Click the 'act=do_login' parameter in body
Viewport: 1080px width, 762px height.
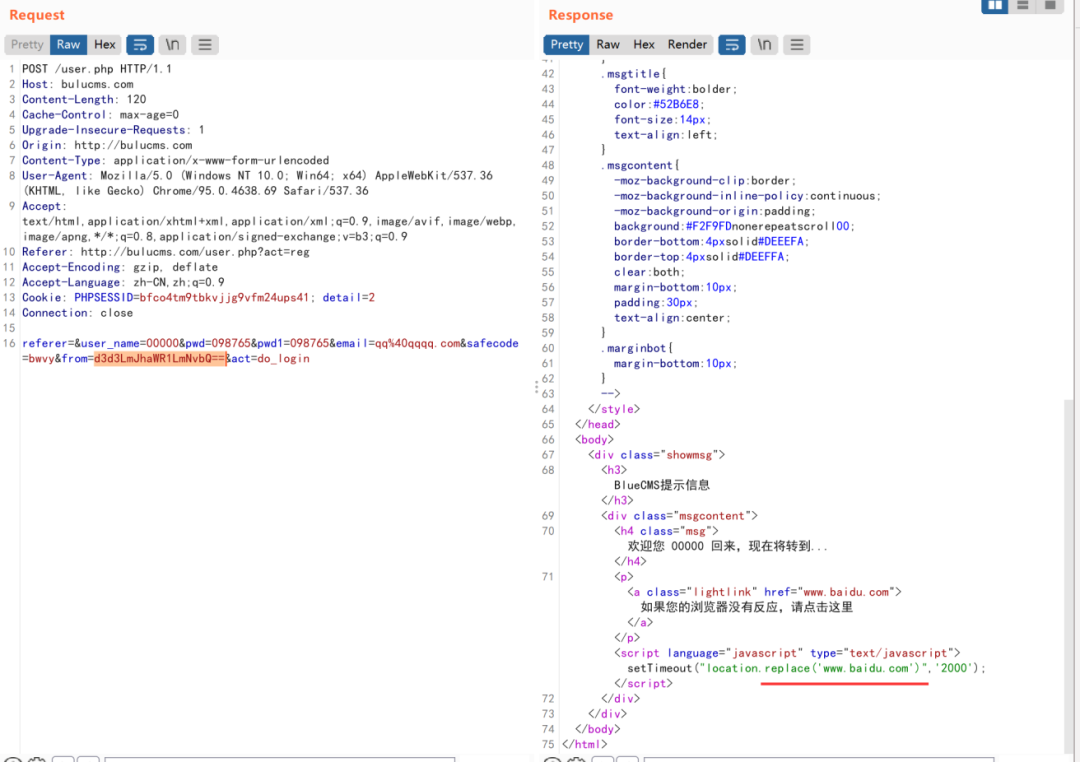[270, 358]
